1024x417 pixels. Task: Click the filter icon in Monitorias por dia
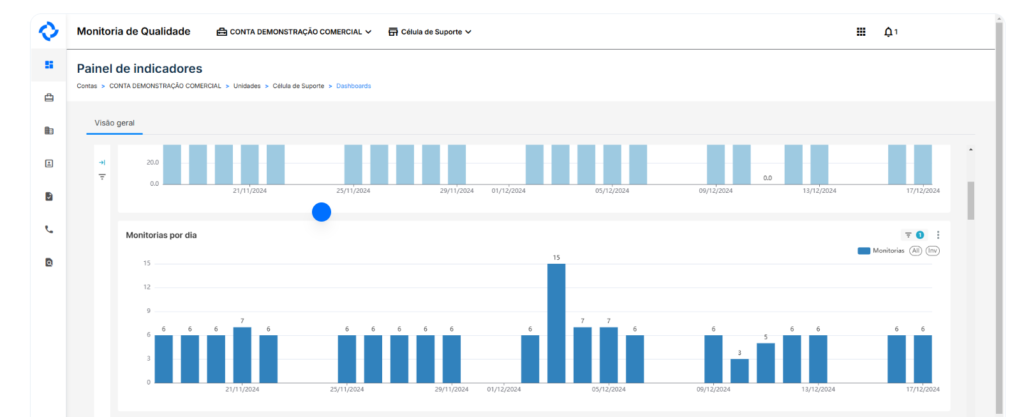[908, 235]
